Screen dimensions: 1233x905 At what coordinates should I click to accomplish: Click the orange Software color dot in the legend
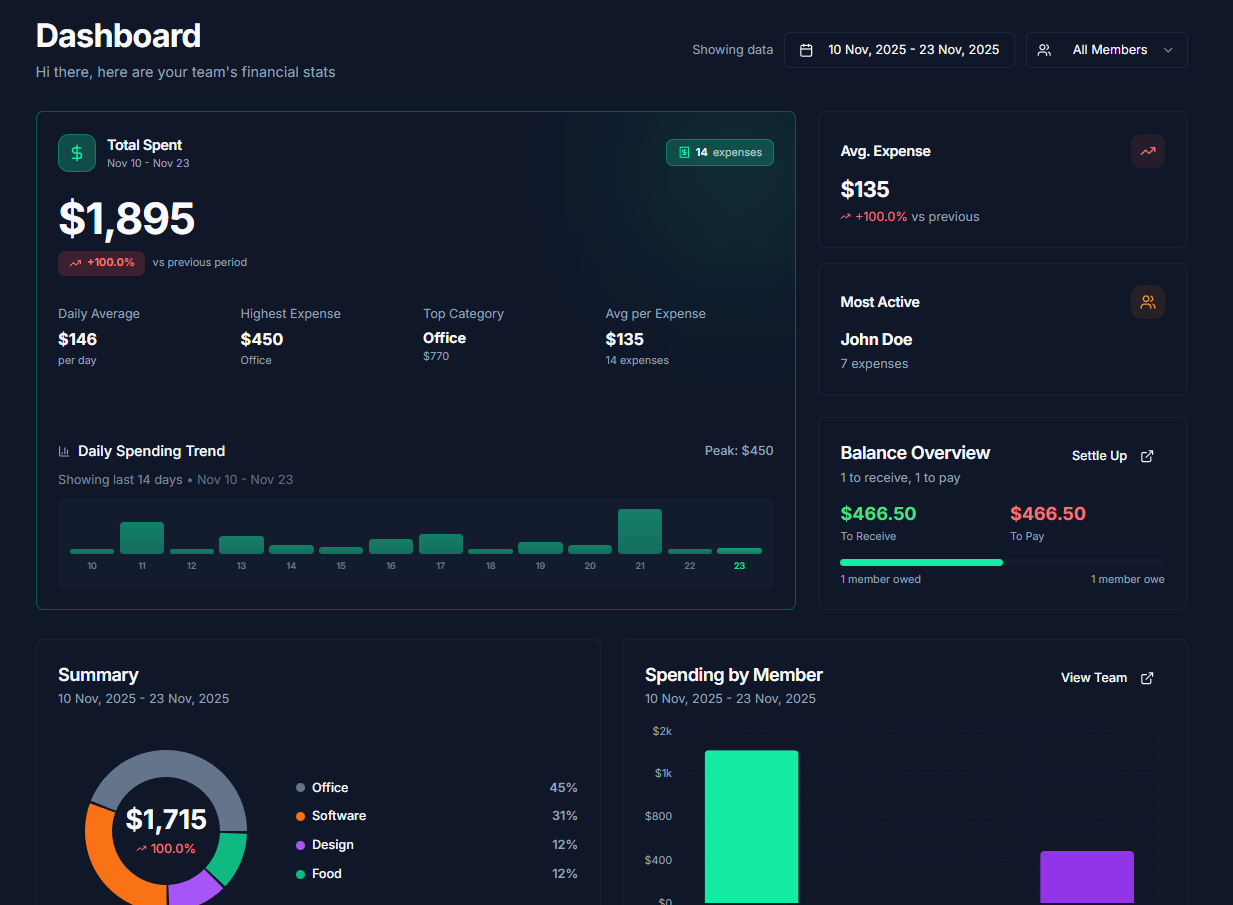coord(301,816)
